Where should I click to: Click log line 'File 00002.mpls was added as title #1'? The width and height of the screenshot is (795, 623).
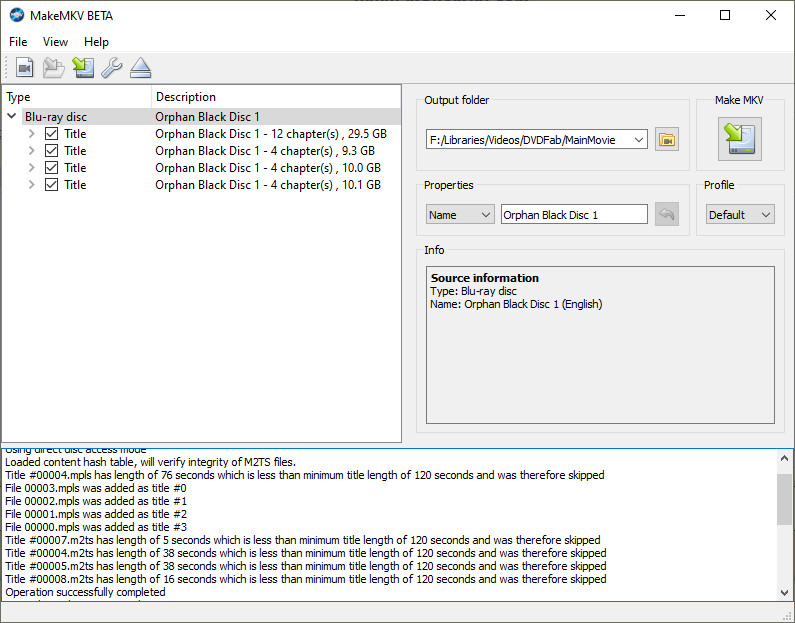(96, 501)
